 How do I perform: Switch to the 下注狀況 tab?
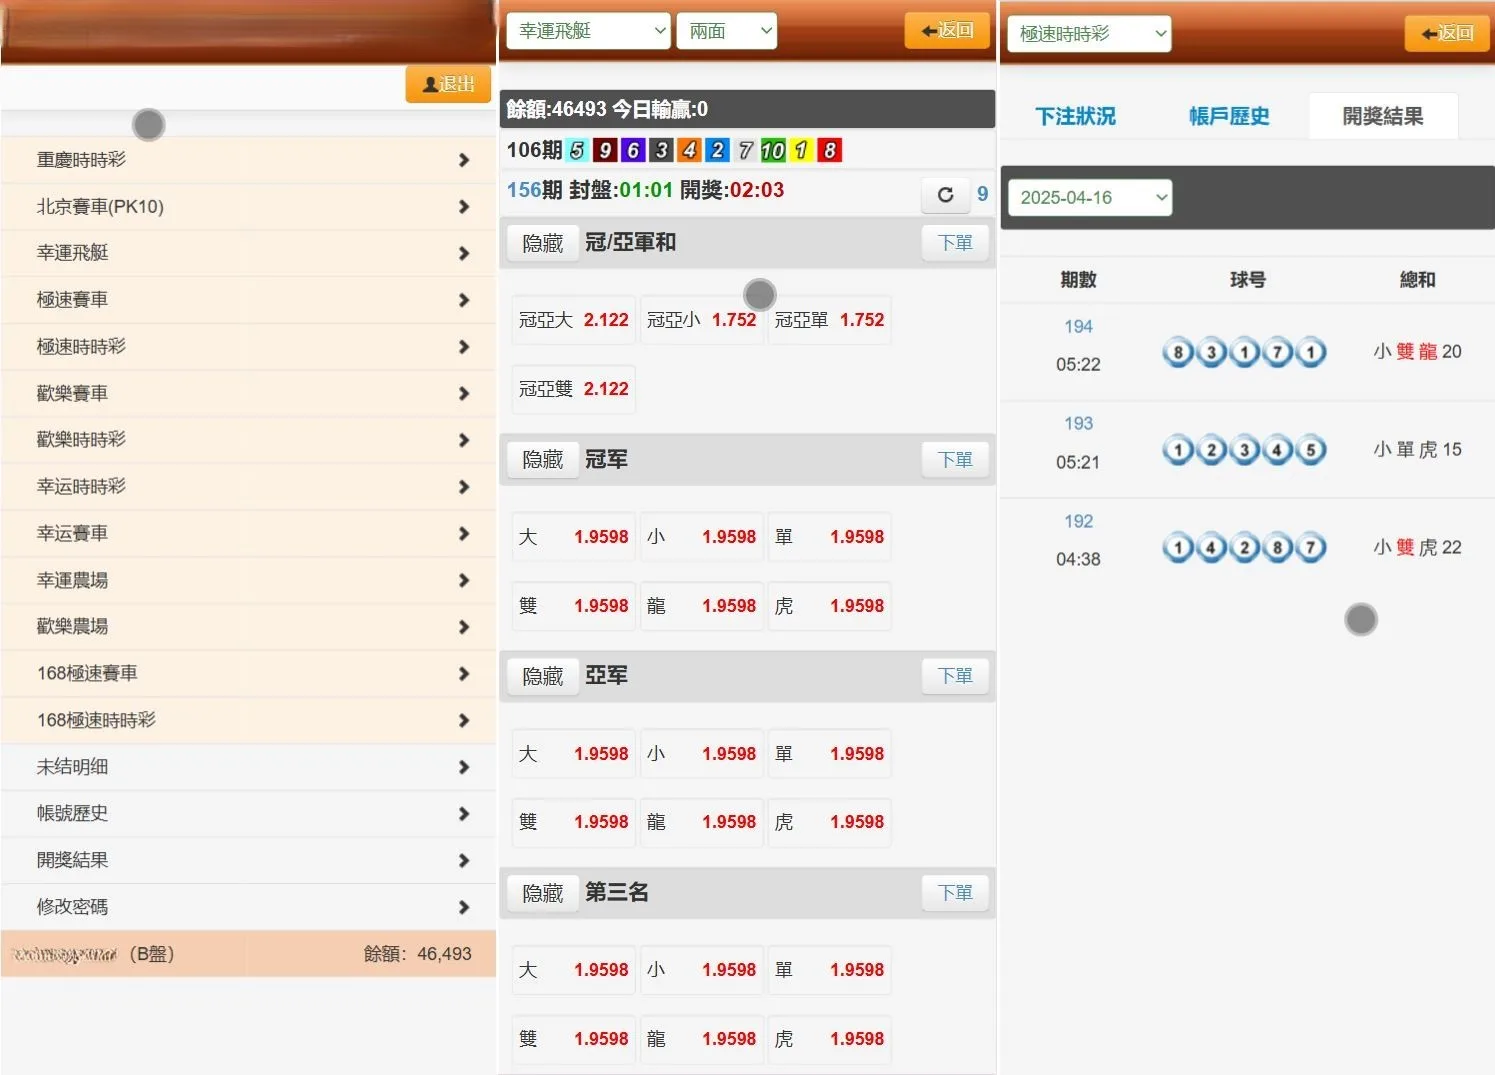pyautogui.click(x=1075, y=116)
